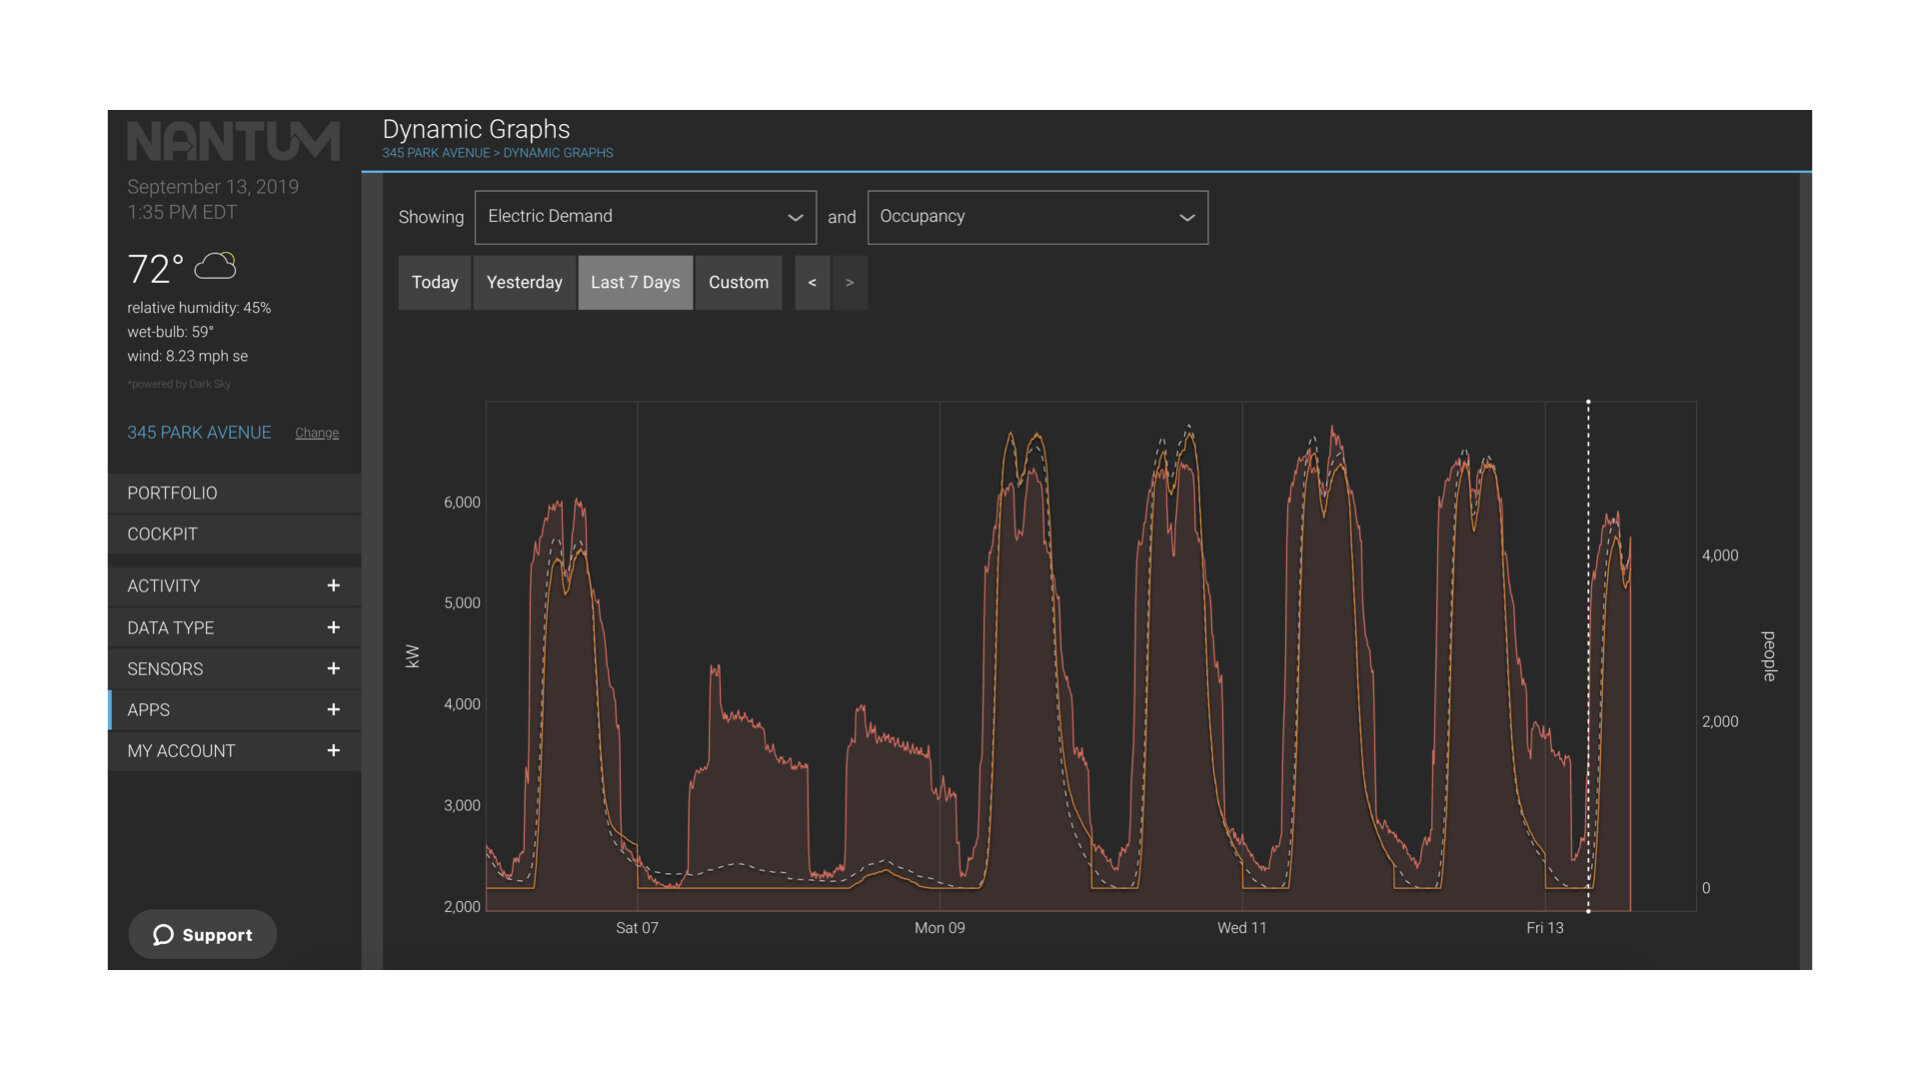1920x1080 pixels.
Task: Open the PORTFOLIO menu item
Action: (x=234, y=493)
